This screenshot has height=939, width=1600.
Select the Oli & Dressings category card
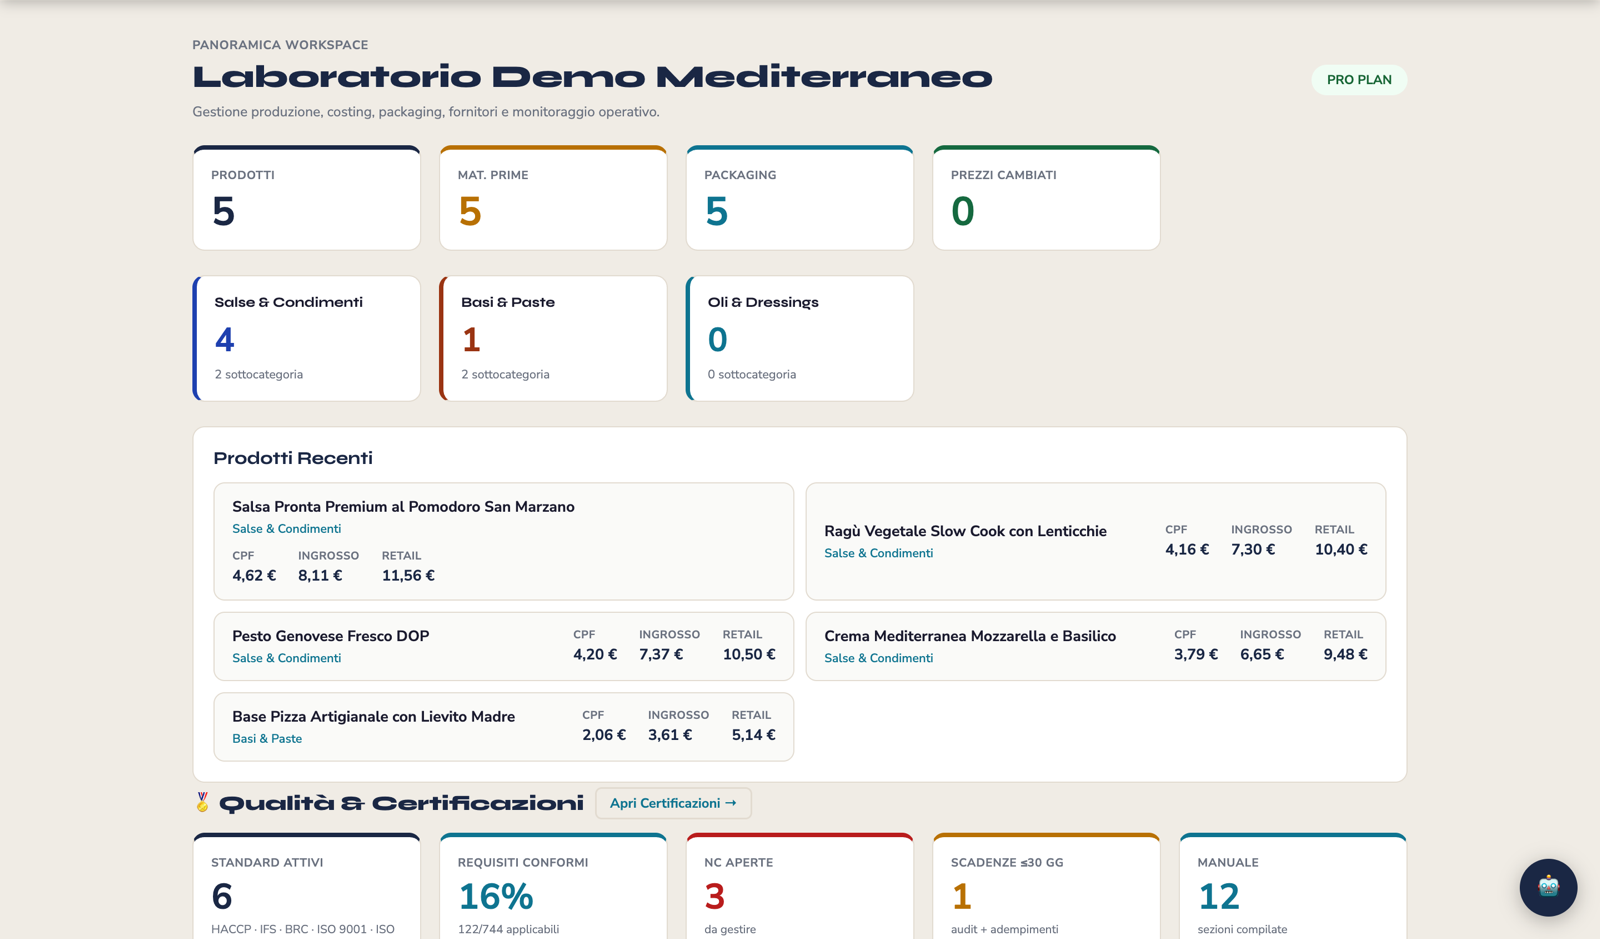pyautogui.click(x=800, y=339)
